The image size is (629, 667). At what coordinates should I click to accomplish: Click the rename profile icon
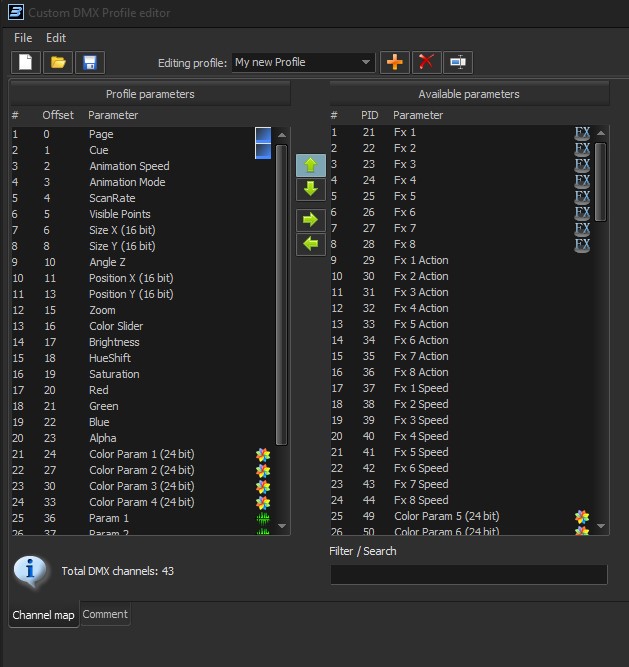[458, 62]
